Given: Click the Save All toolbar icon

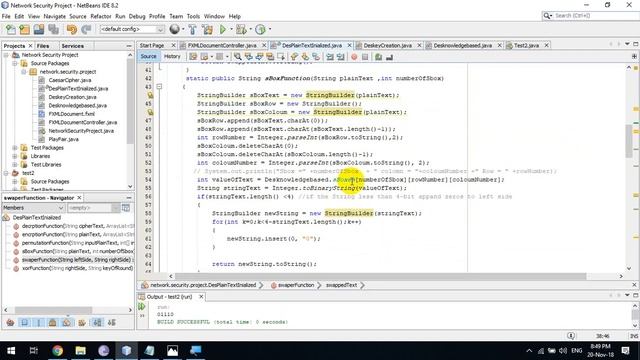Looking at the screenshot, I should tap(53, 29).
